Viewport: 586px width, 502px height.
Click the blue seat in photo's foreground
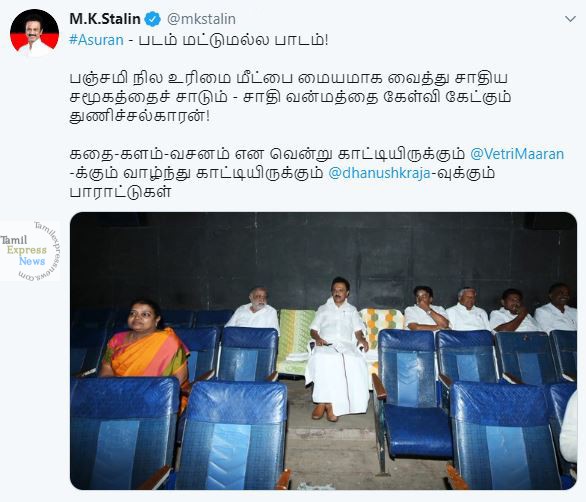pyautogui.click(x=234, y=435)
